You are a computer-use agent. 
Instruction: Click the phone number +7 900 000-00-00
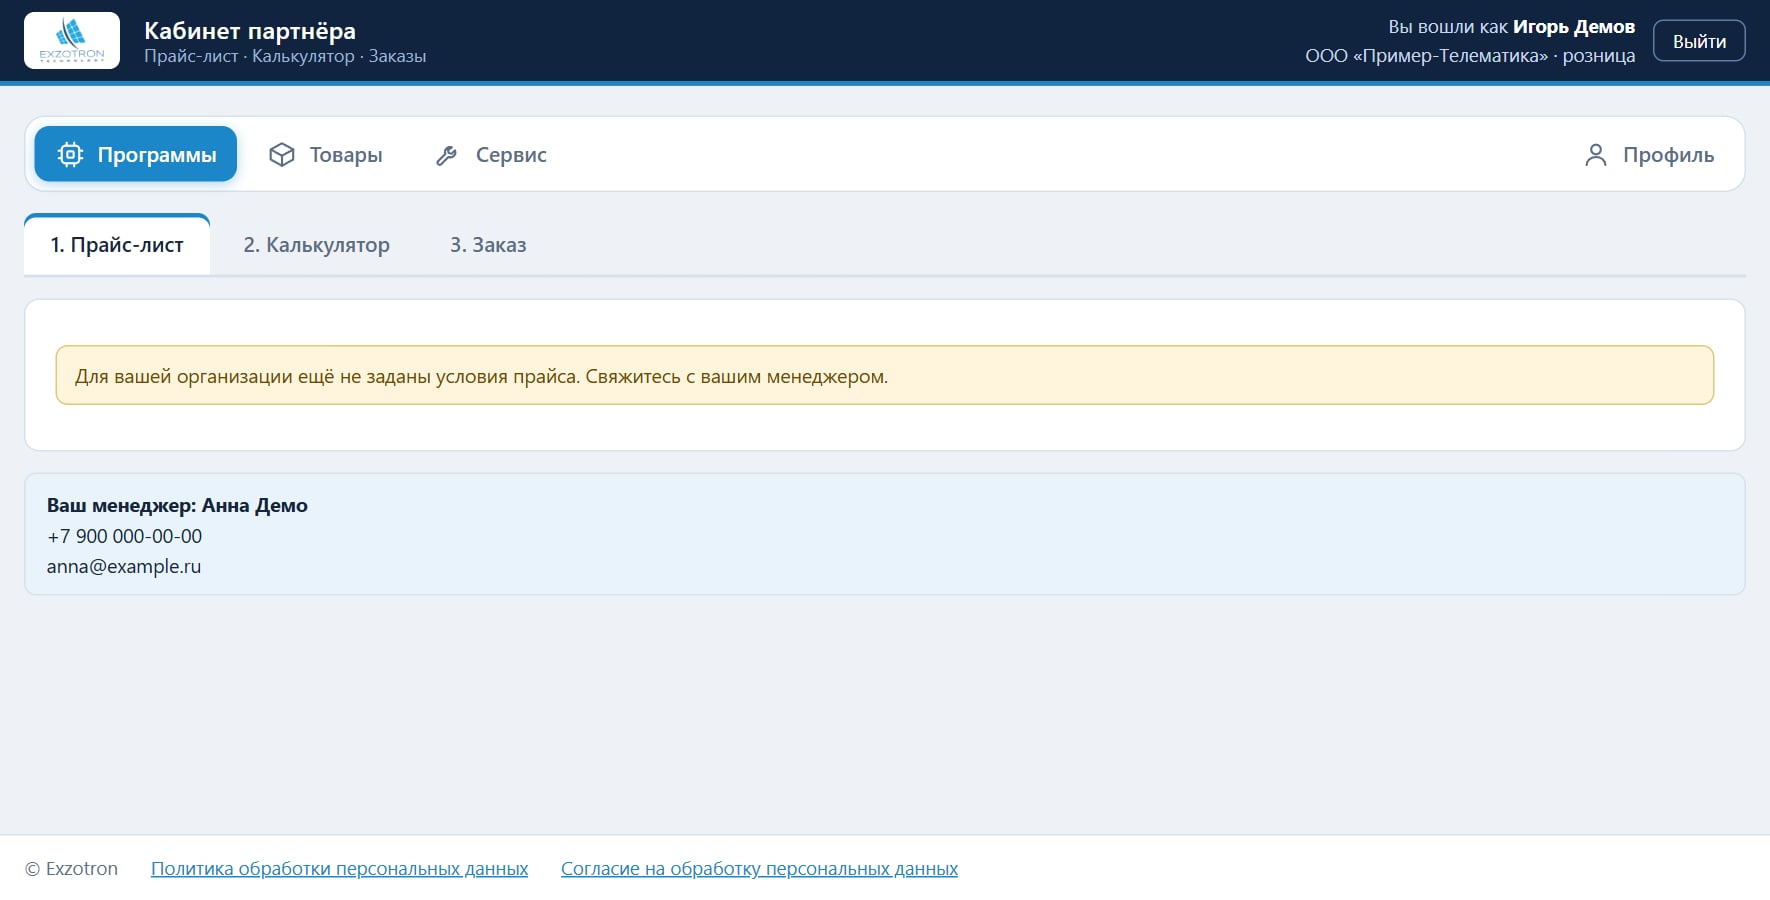tap(124, 536)
